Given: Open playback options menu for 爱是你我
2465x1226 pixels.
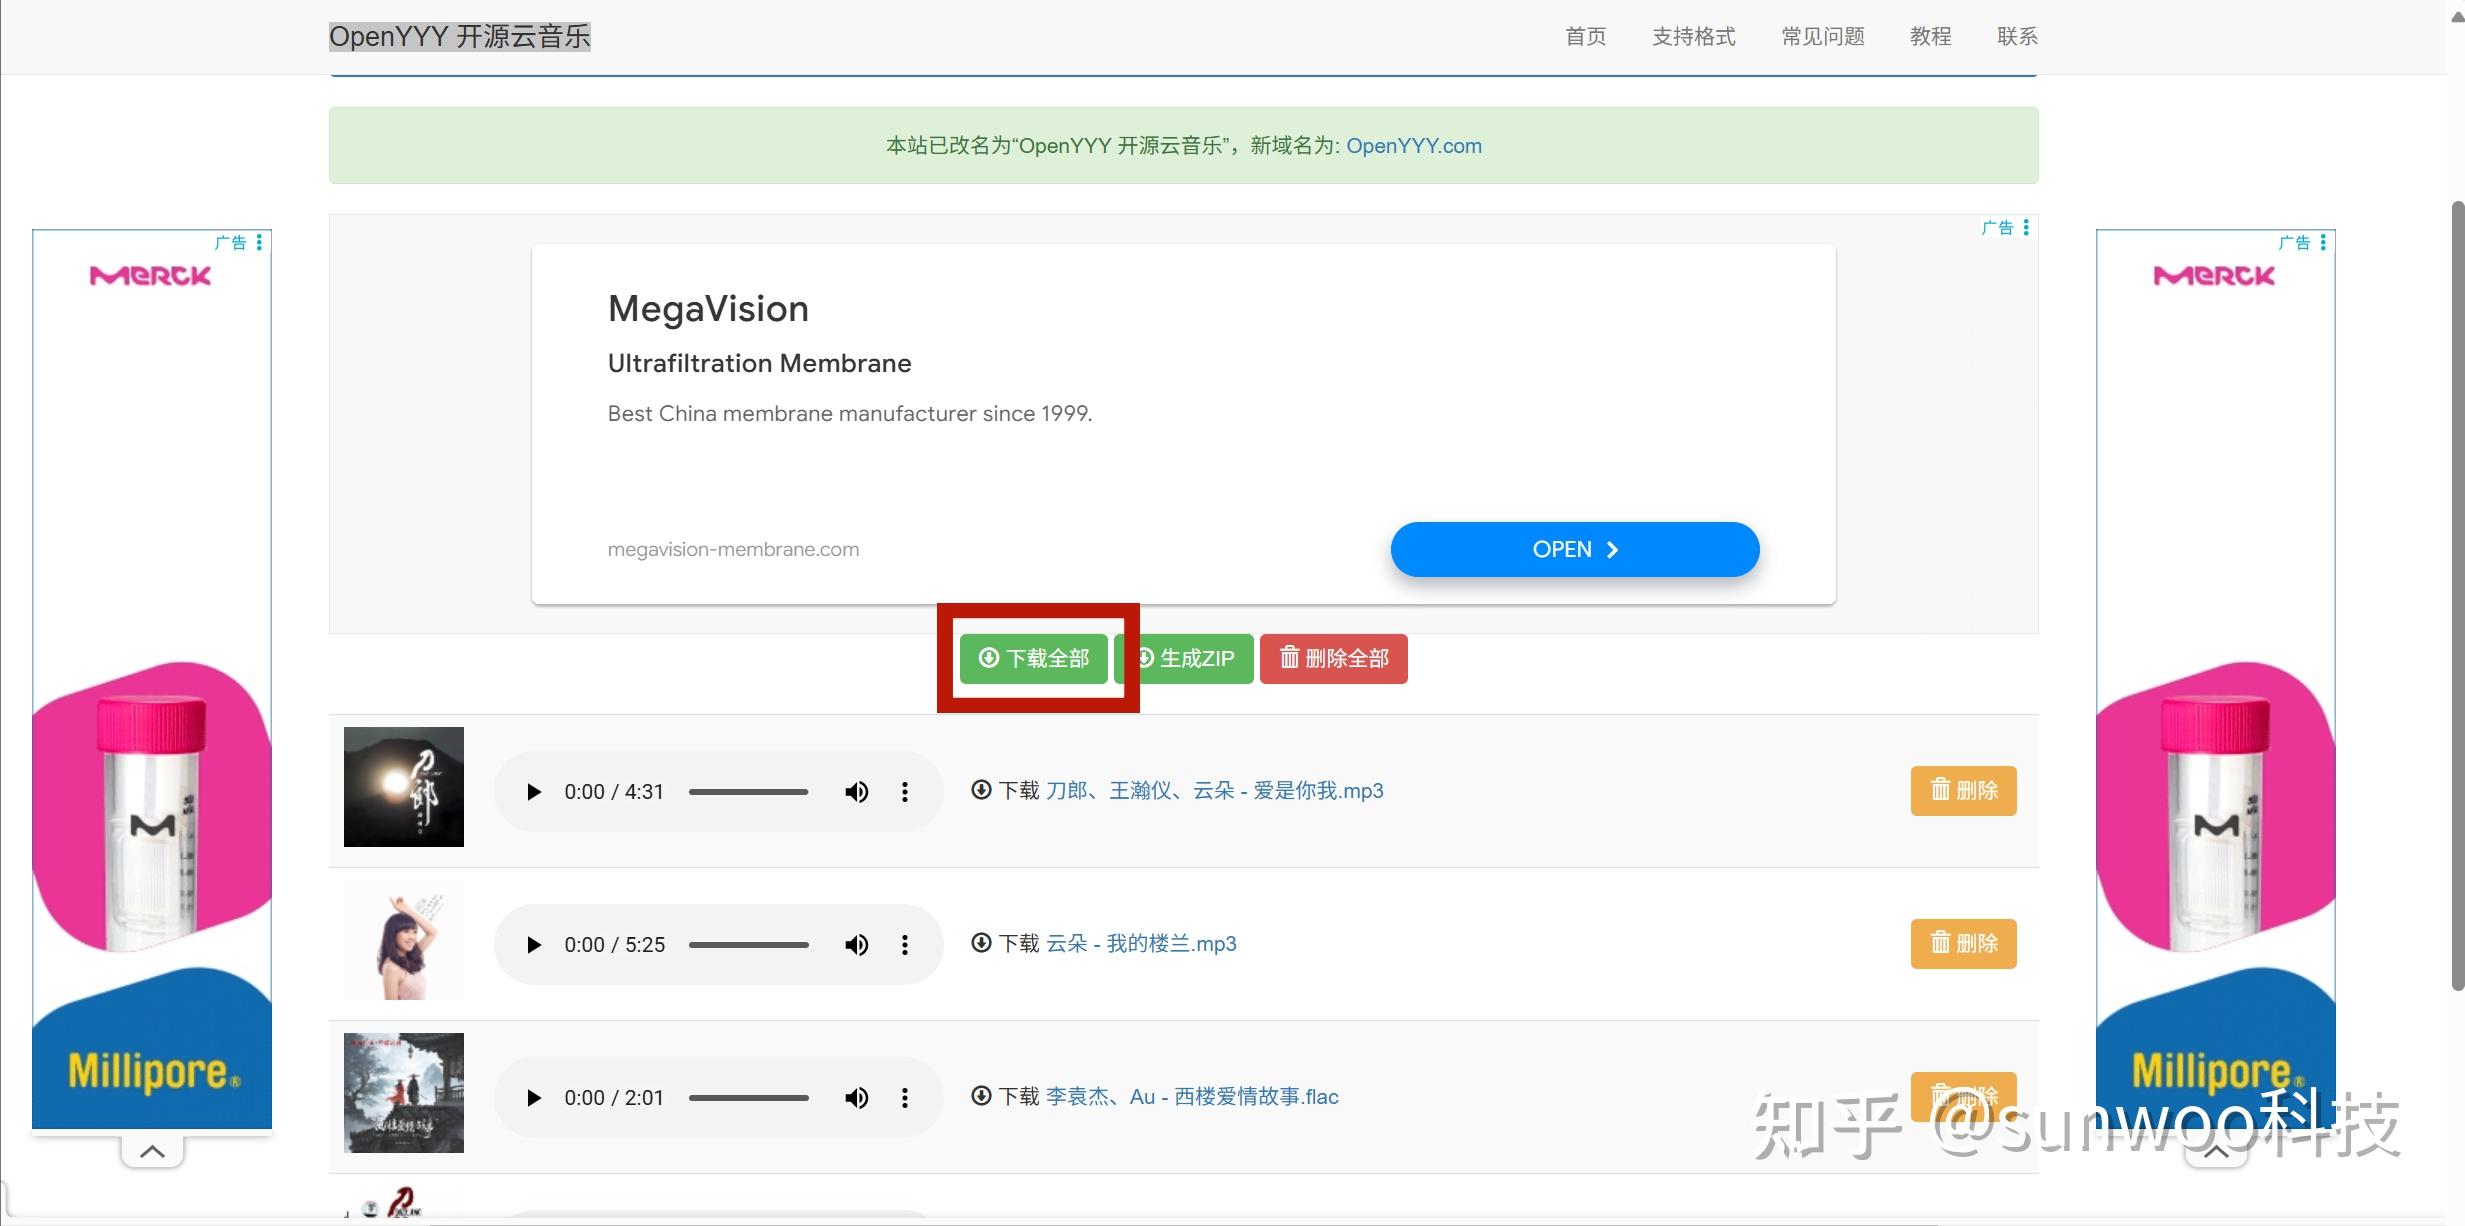Looking at the screenshot, I should (904, 791).
